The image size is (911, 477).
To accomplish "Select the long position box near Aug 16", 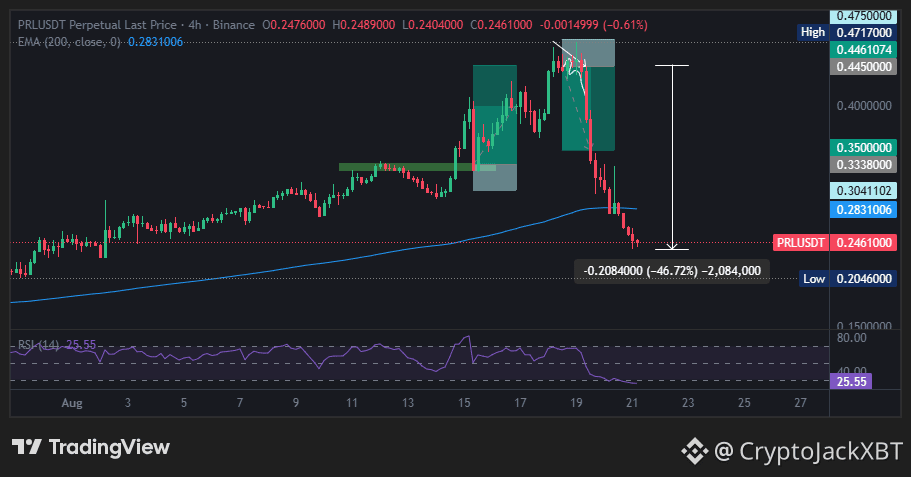I will 494,128.
